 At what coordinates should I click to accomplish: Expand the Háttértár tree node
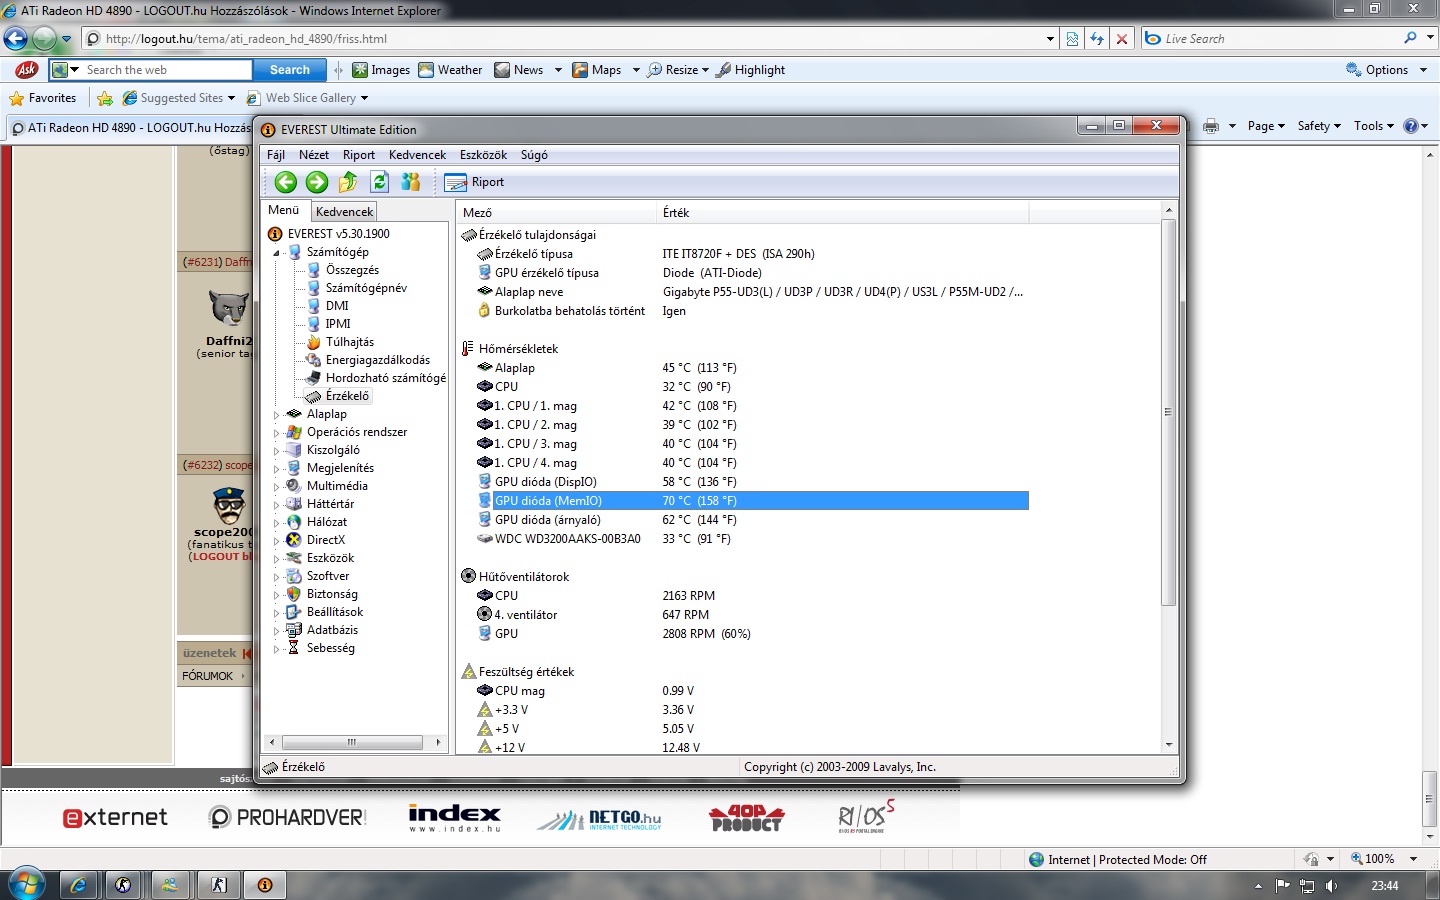click(x=277, y=504)
